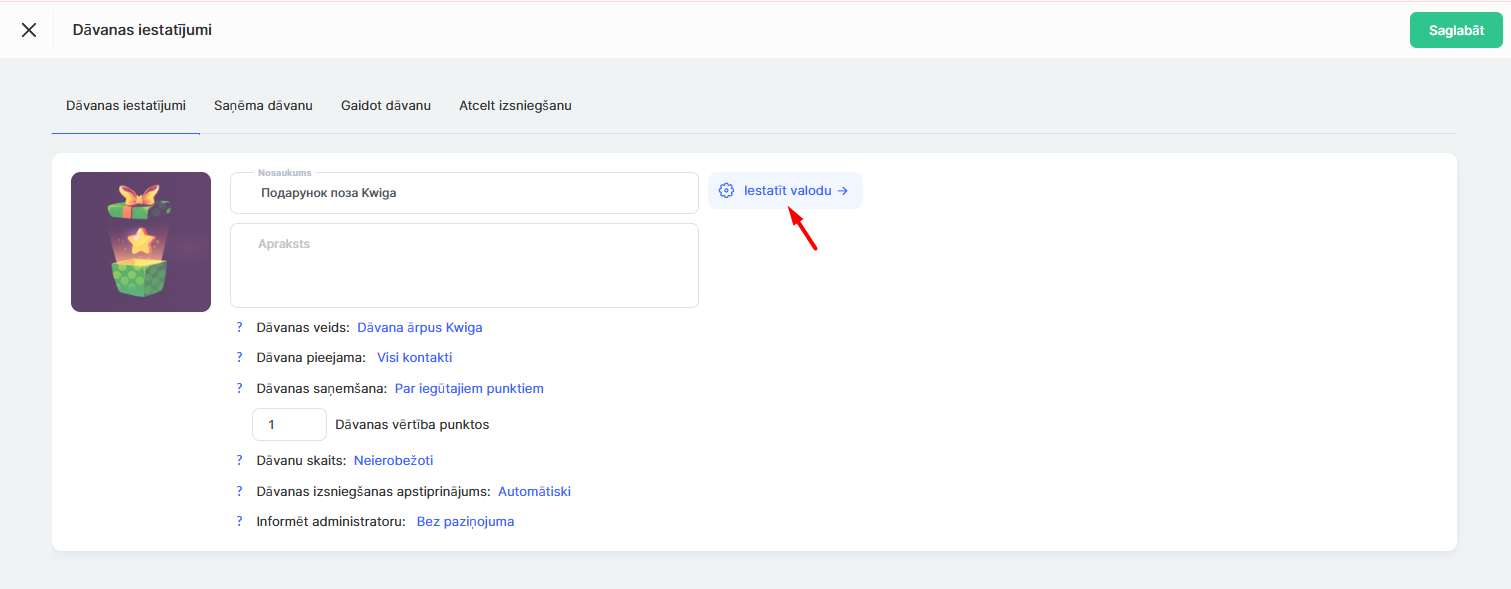Change gift type Dāvana ārpus Kwiga
The image size is (1511, 589).
coord(420,327)
